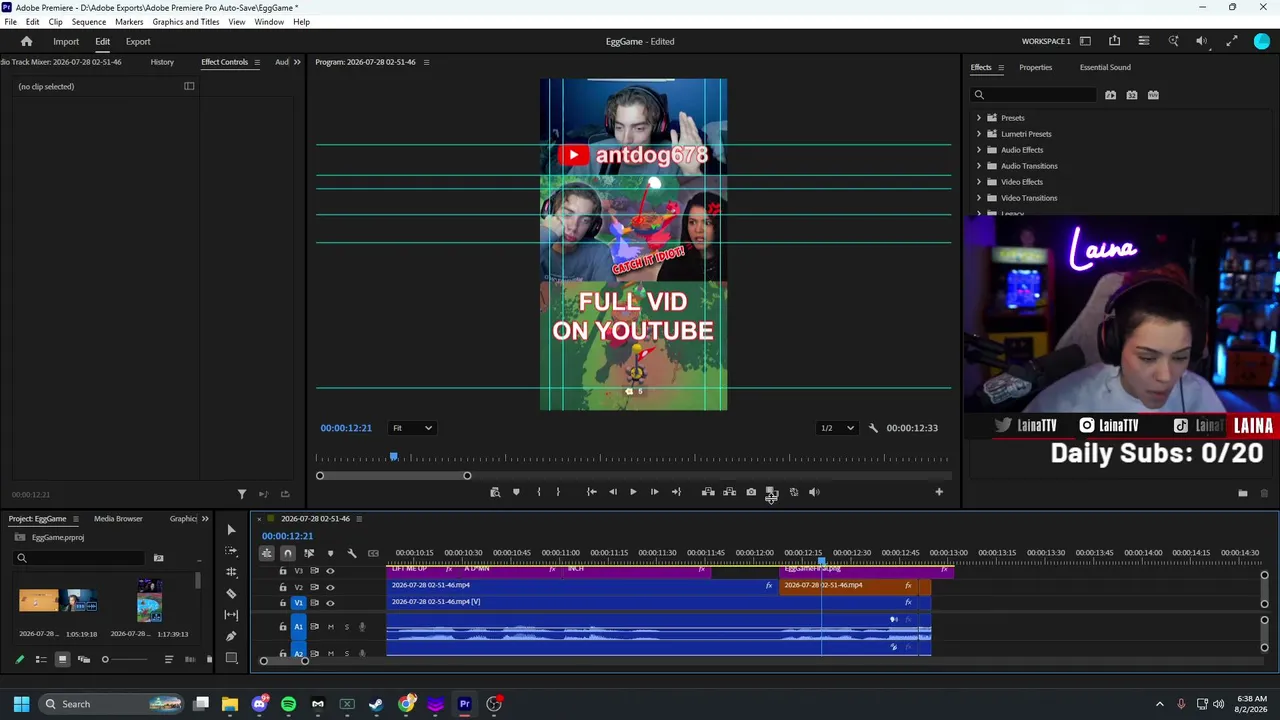Toggle Linked Selection in the timeline
The image size is (1280, 720).
[309, 553]
